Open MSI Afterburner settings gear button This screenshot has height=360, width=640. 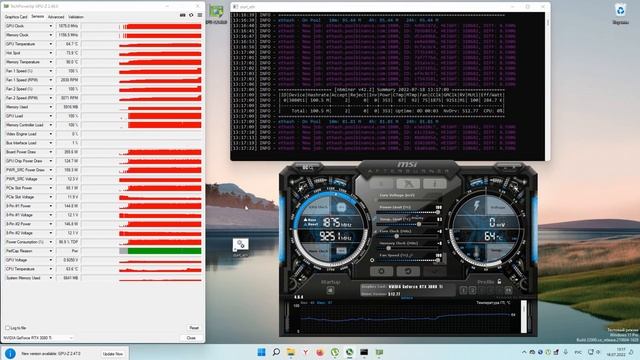click(x=381, y=271)
